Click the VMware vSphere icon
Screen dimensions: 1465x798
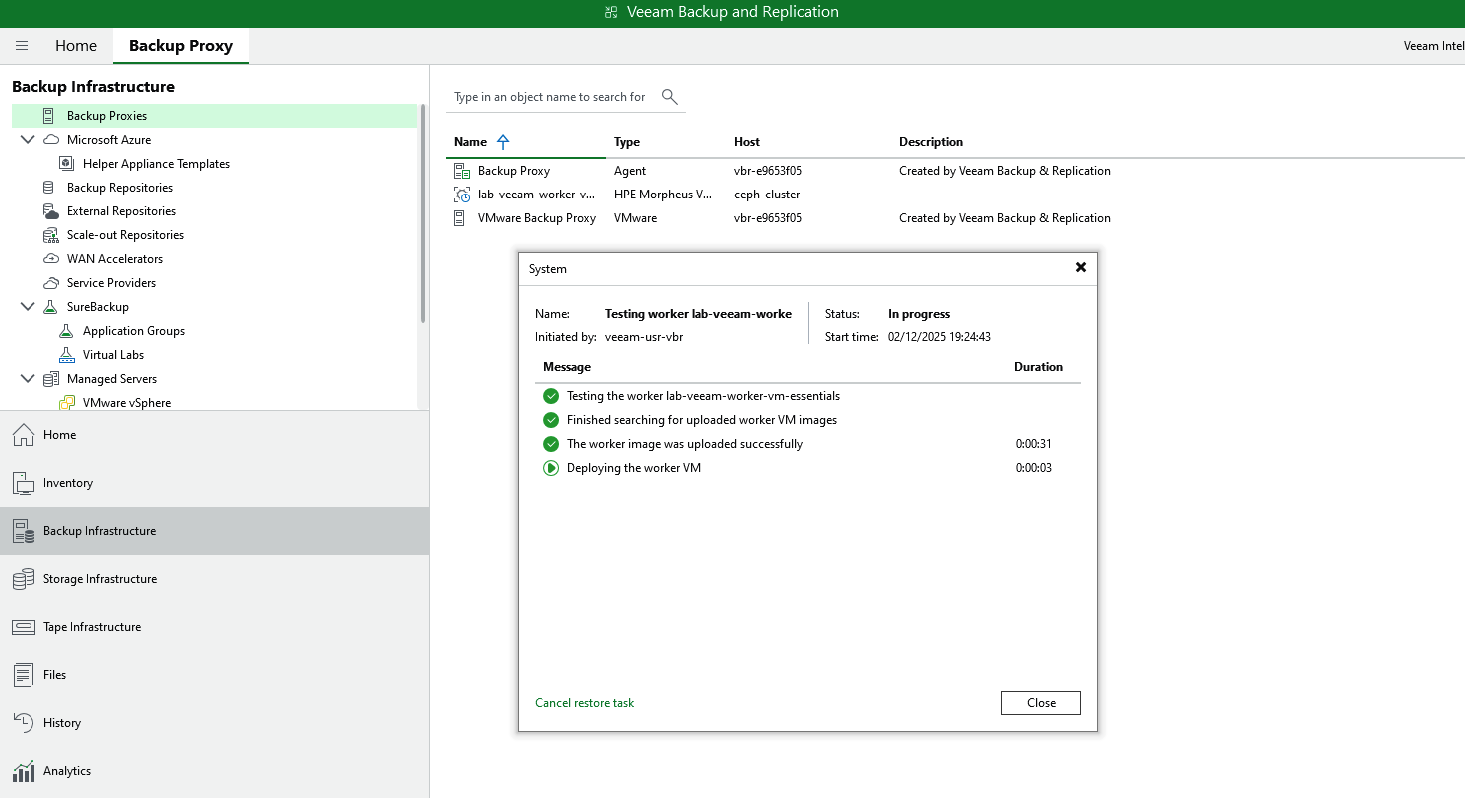coord(67,403)
